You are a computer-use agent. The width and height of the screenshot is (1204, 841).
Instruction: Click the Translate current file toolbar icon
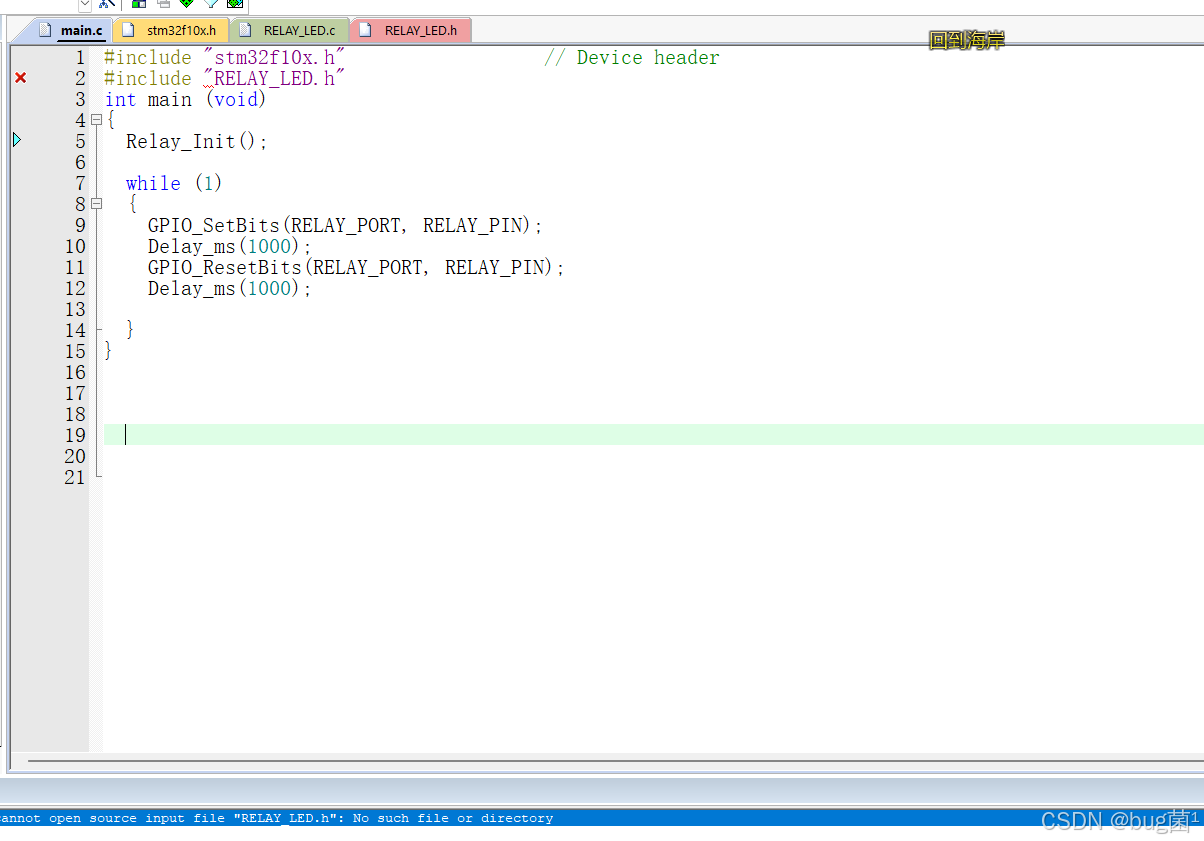[x=211, y=4]
